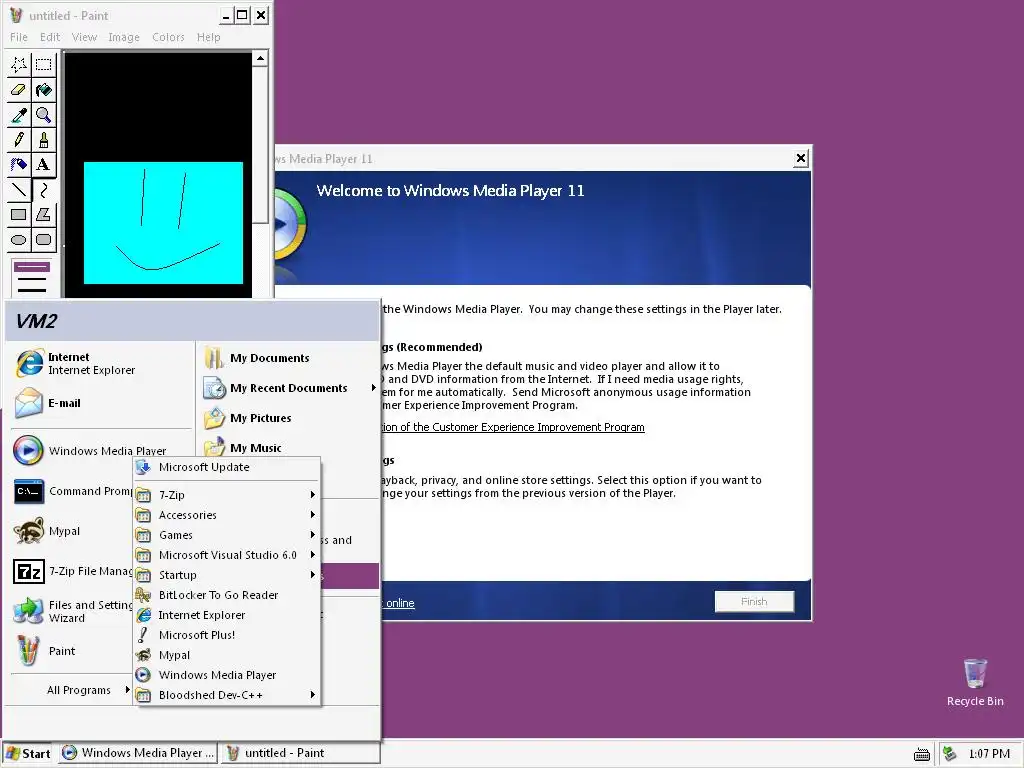
Task: Open the Help menu in Paint
Action: coord(209,37)
